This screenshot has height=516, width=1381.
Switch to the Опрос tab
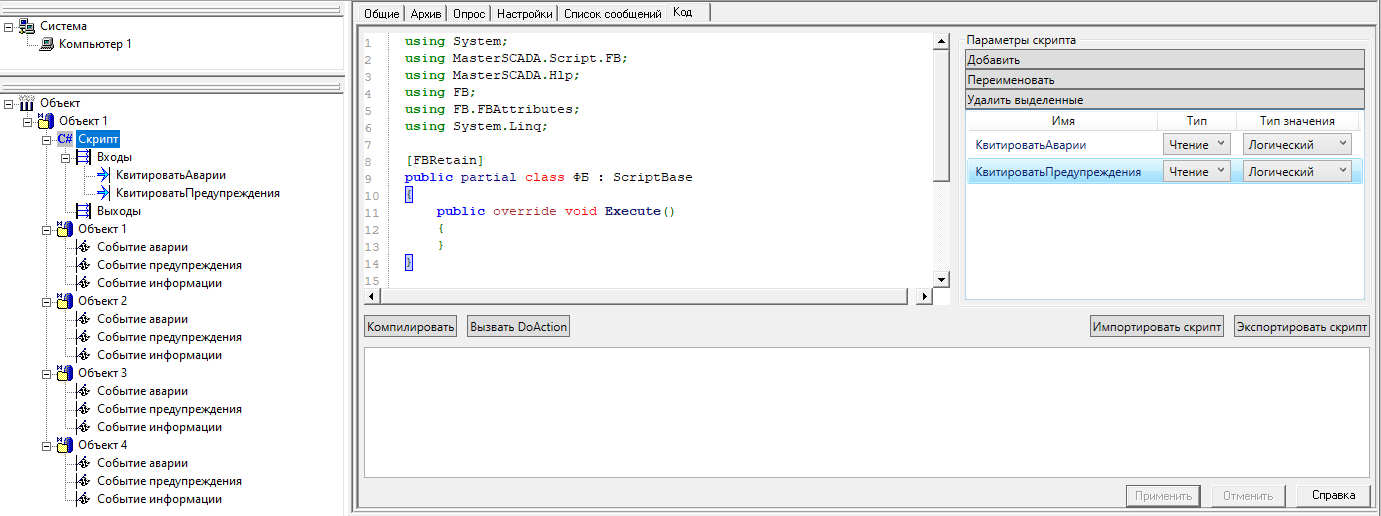click(x=469, y=14)
